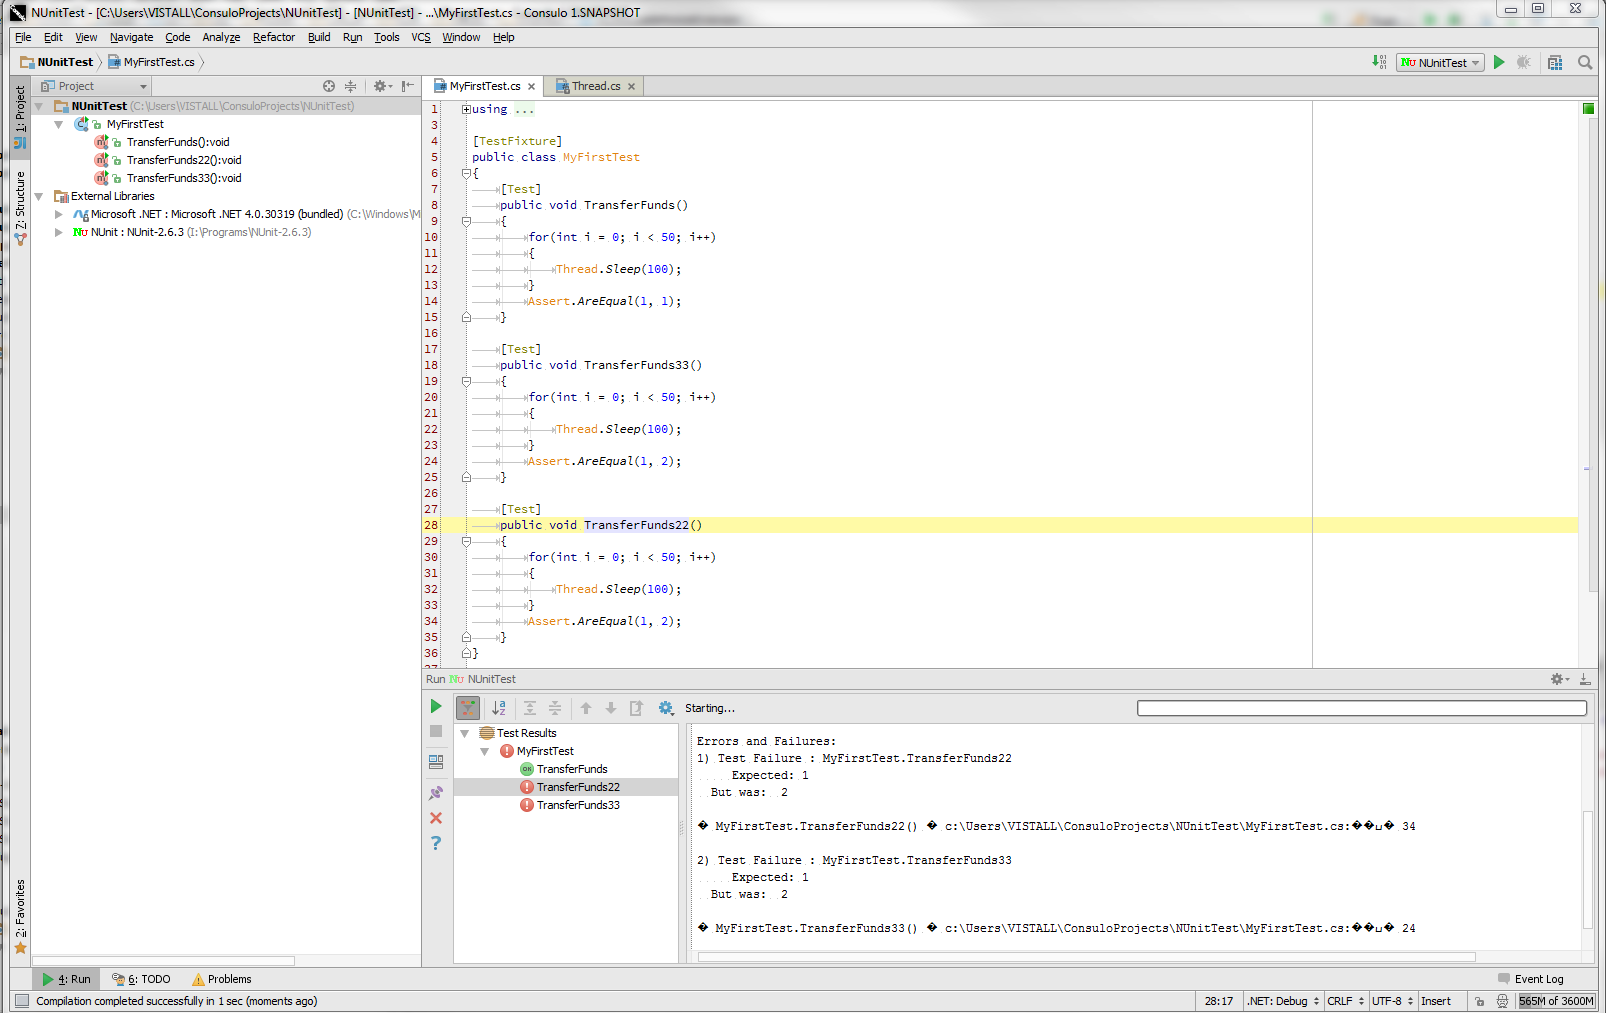Open the Refactor menu
The height and width of the screenshot is (1013, 1606).
(274, 37)
